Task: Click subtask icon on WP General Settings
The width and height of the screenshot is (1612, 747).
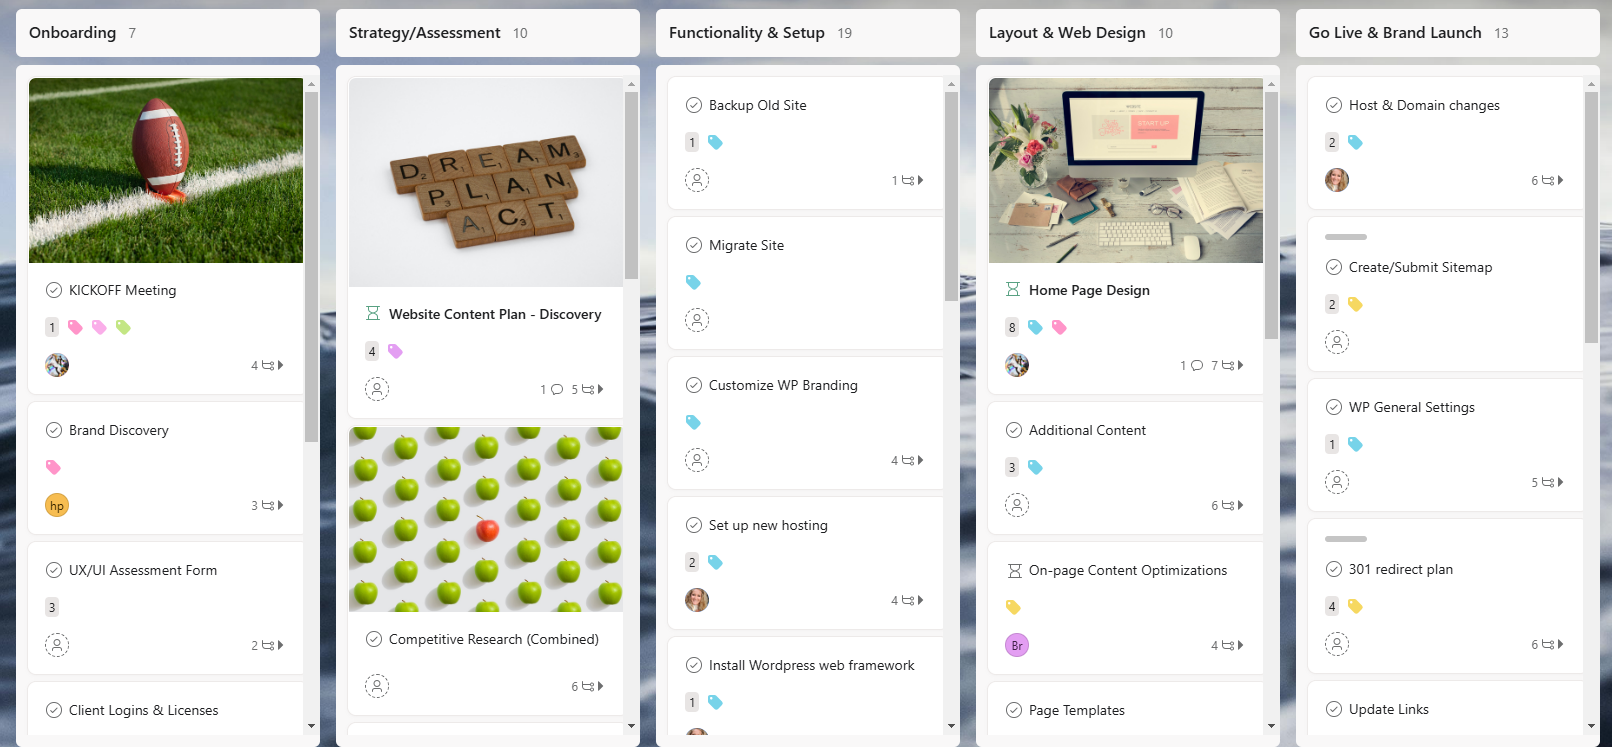Action: point(1548,482)
